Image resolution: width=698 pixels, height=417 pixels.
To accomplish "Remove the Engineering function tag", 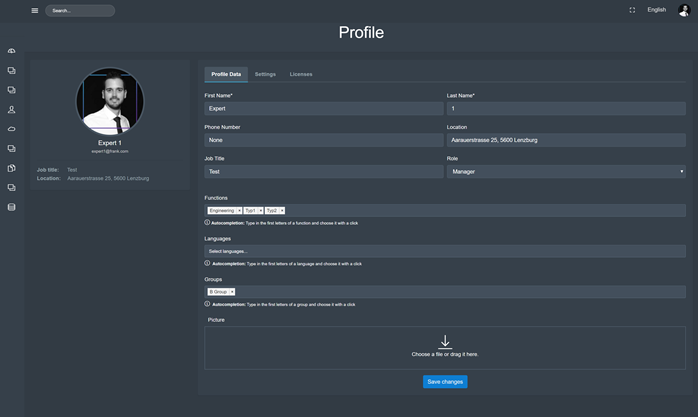I will (x=239, y=211).
